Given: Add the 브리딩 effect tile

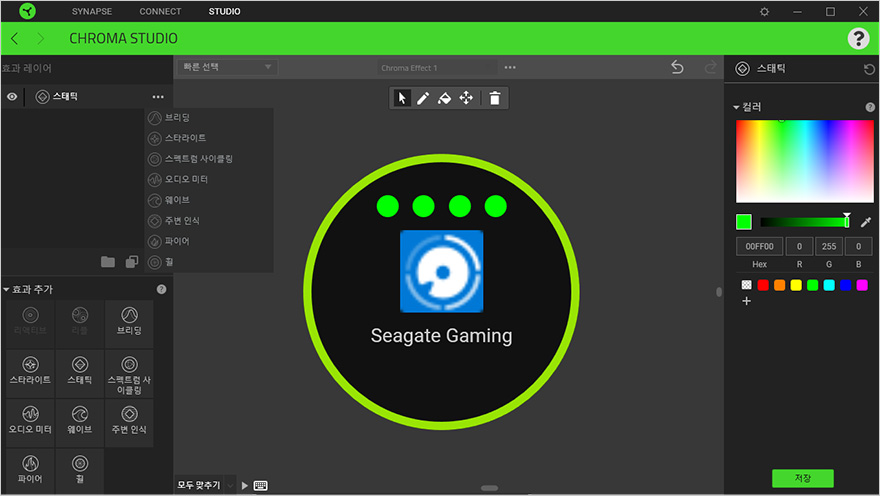Looking at the screenshot, I should pyautogui.click(x=129, y=324).
